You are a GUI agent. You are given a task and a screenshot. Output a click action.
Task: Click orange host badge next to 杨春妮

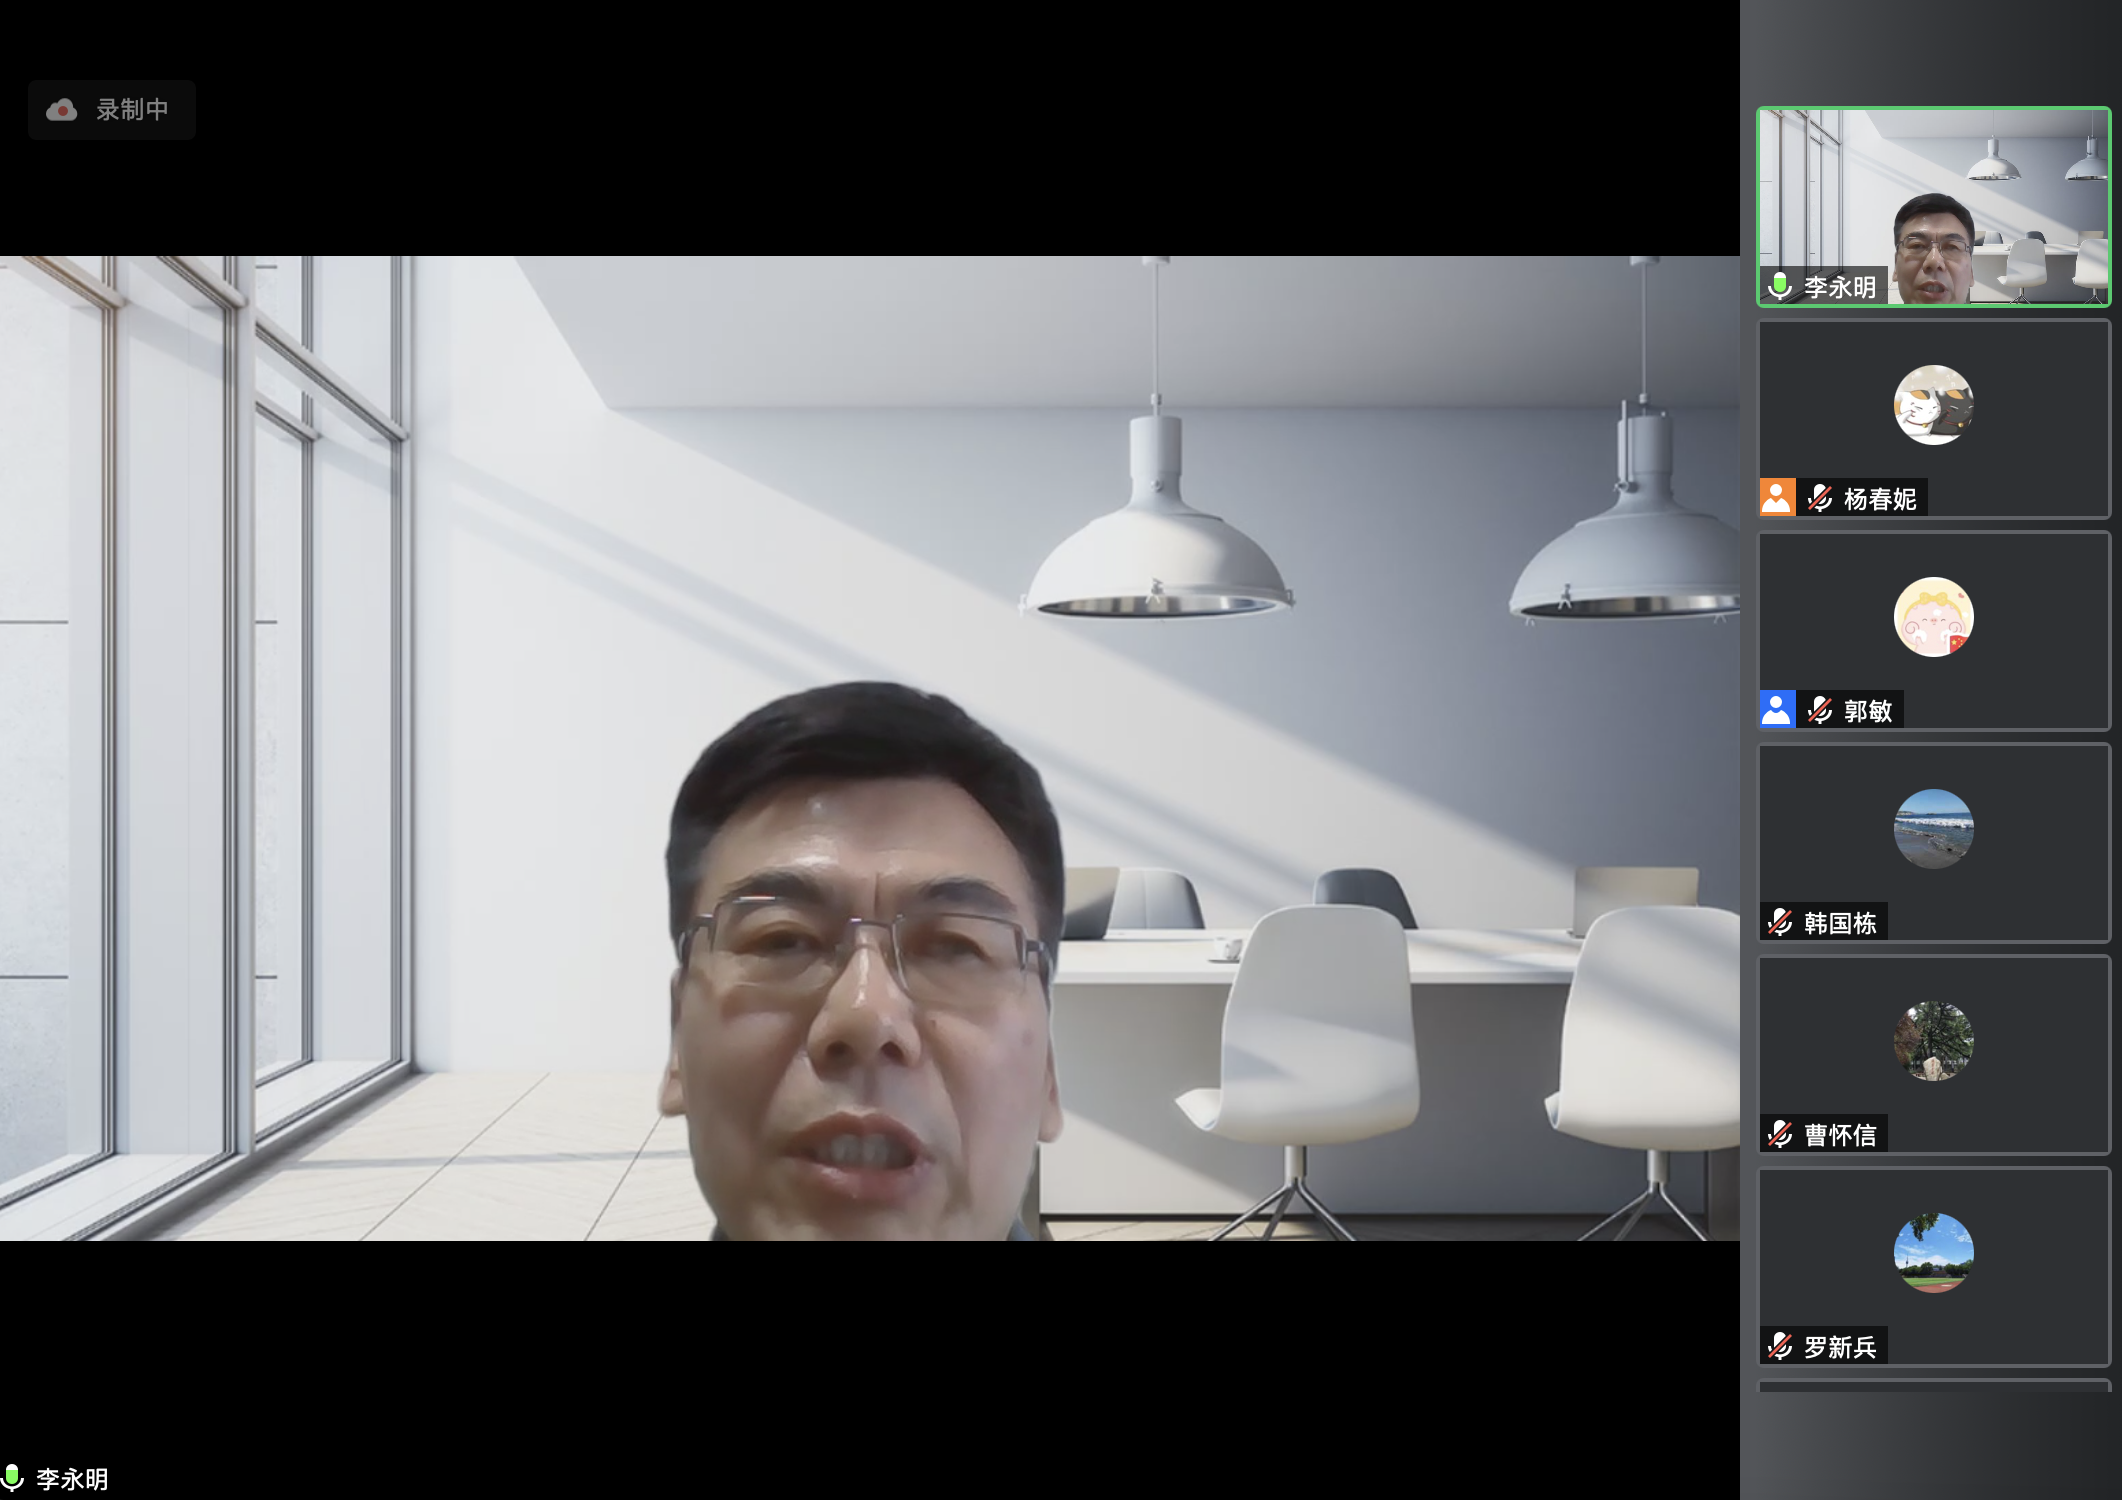[1777, 498]
